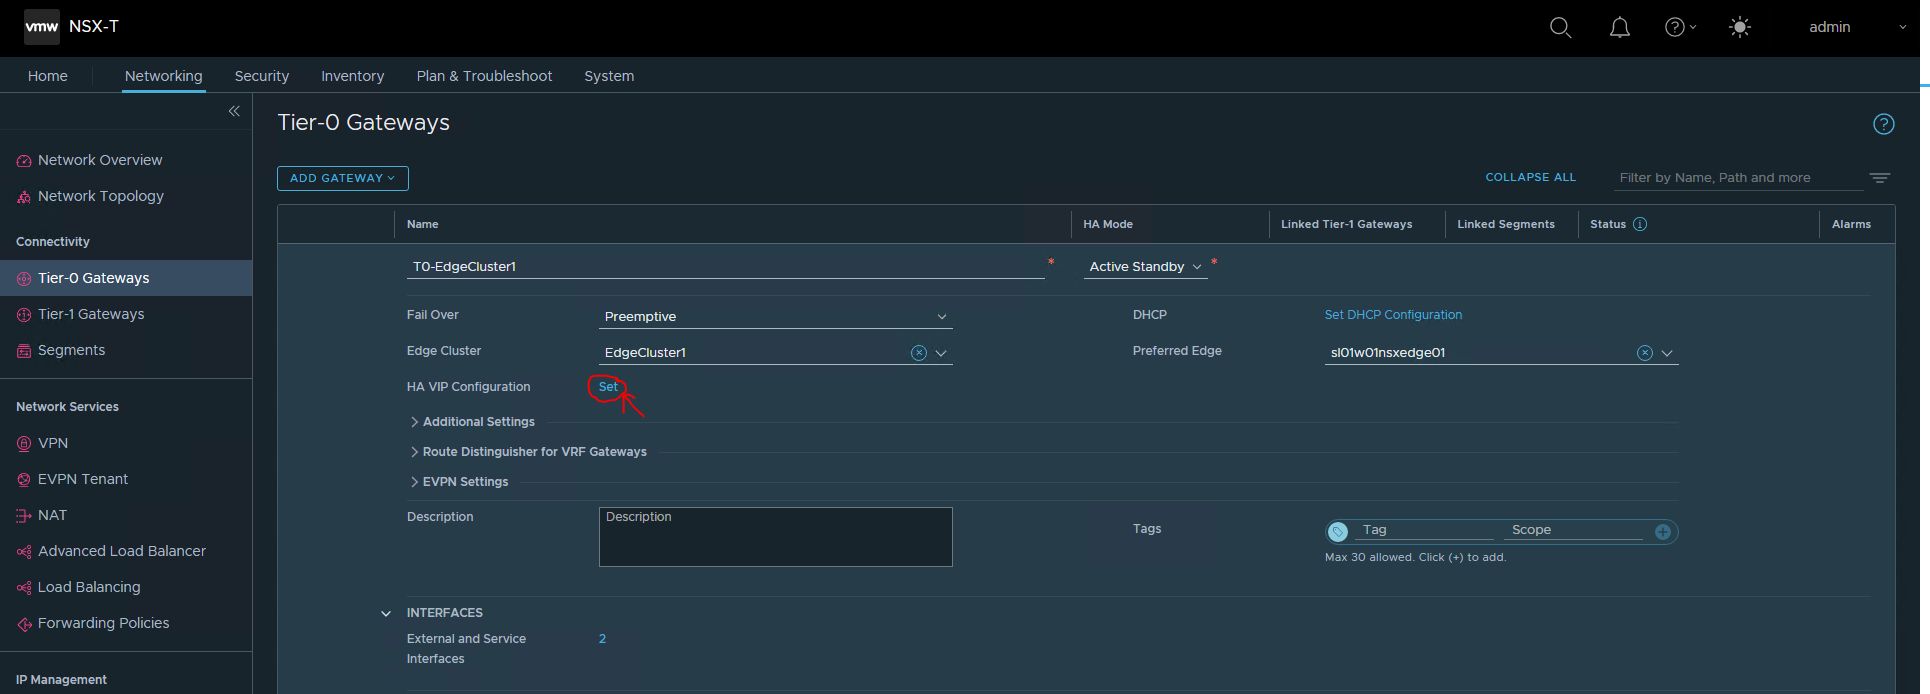Select the Networking tab
The height and width of the screenshot is (694, 1930).
(x=164, y=76)
